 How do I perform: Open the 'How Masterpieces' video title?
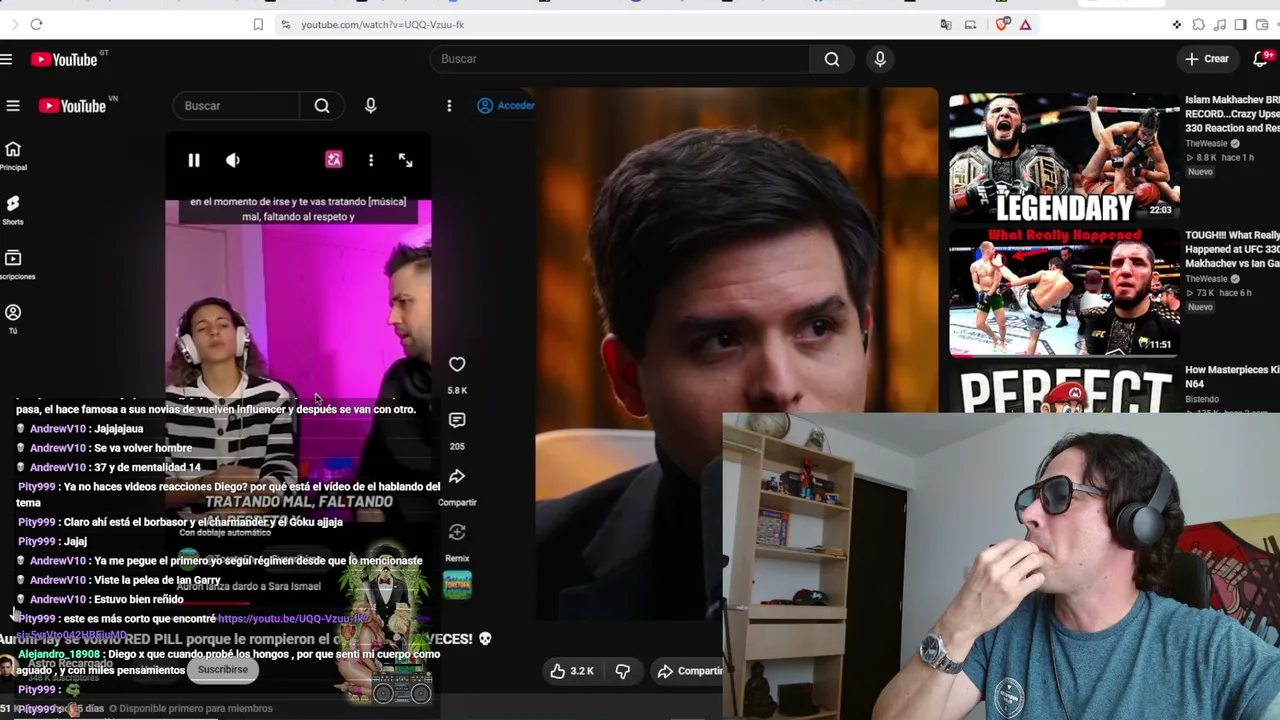point(1232,377)
